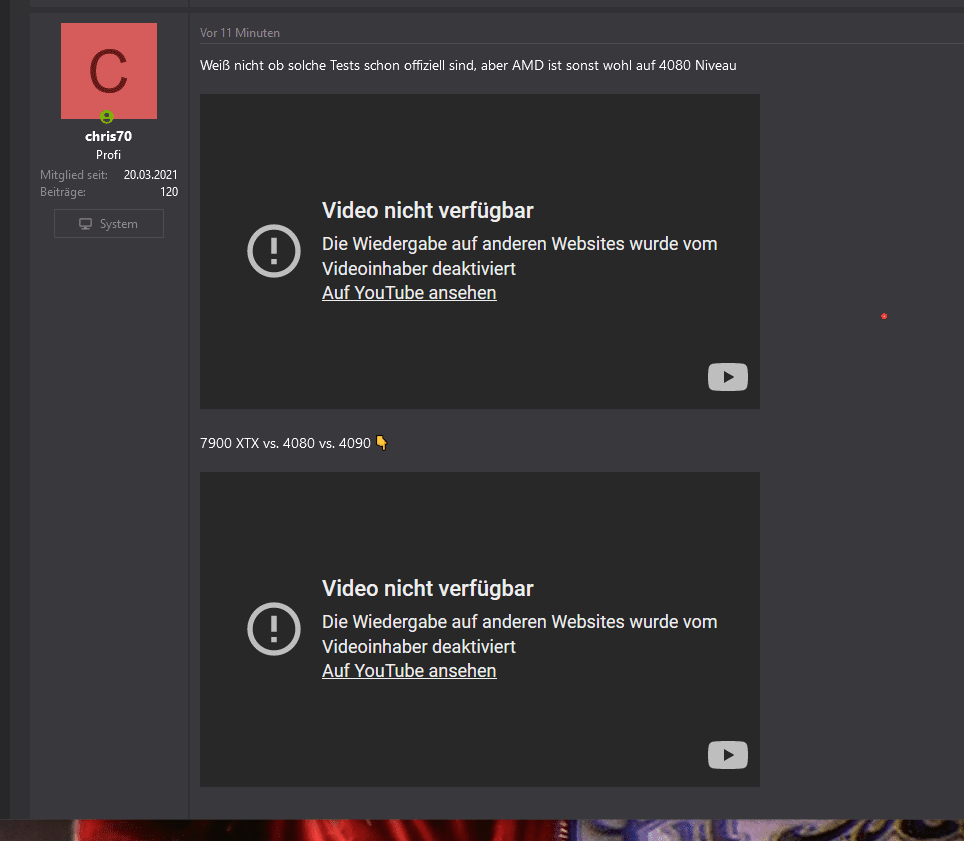The width and height of the screenshot is (964, 841).
Task: Click the 'Profi' user rank label
Action: tap(108, 155)
